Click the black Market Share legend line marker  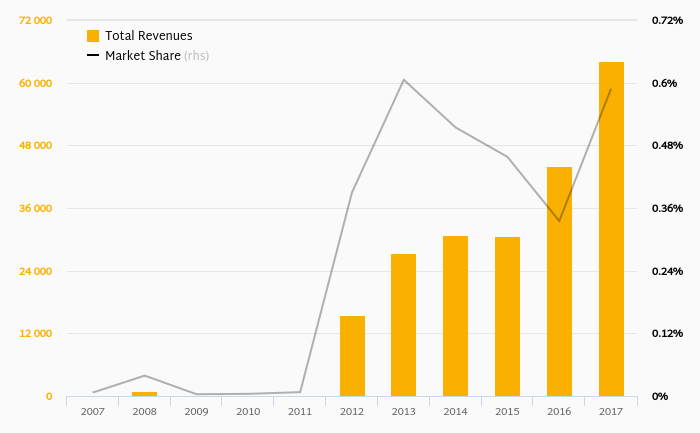click(x=93, y=56)
